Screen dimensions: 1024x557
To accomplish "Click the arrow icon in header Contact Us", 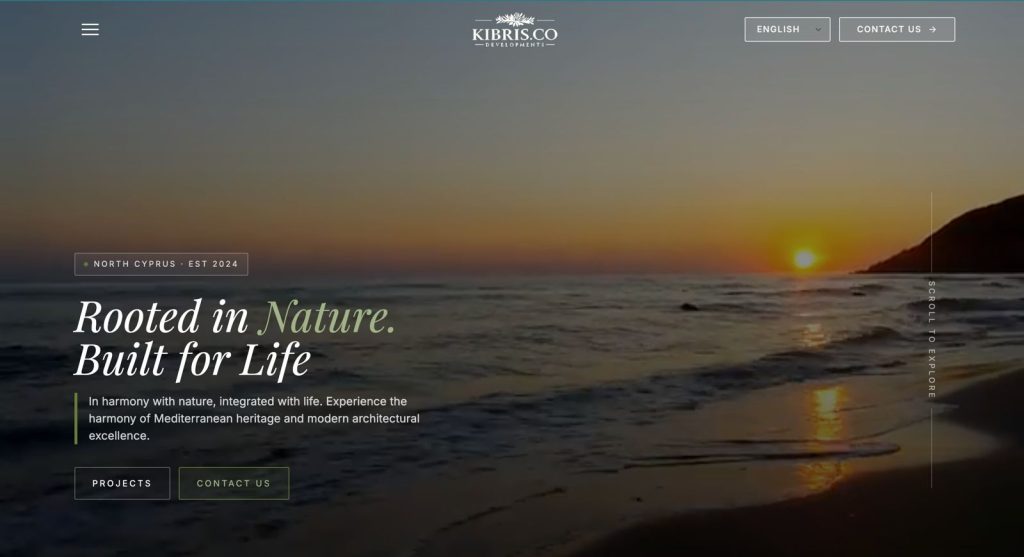I will 933,29.
